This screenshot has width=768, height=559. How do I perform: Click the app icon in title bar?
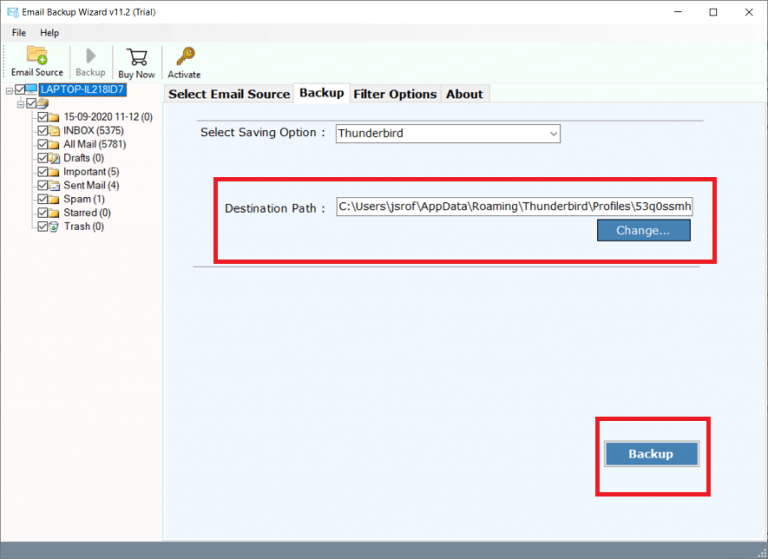[12, 12]
